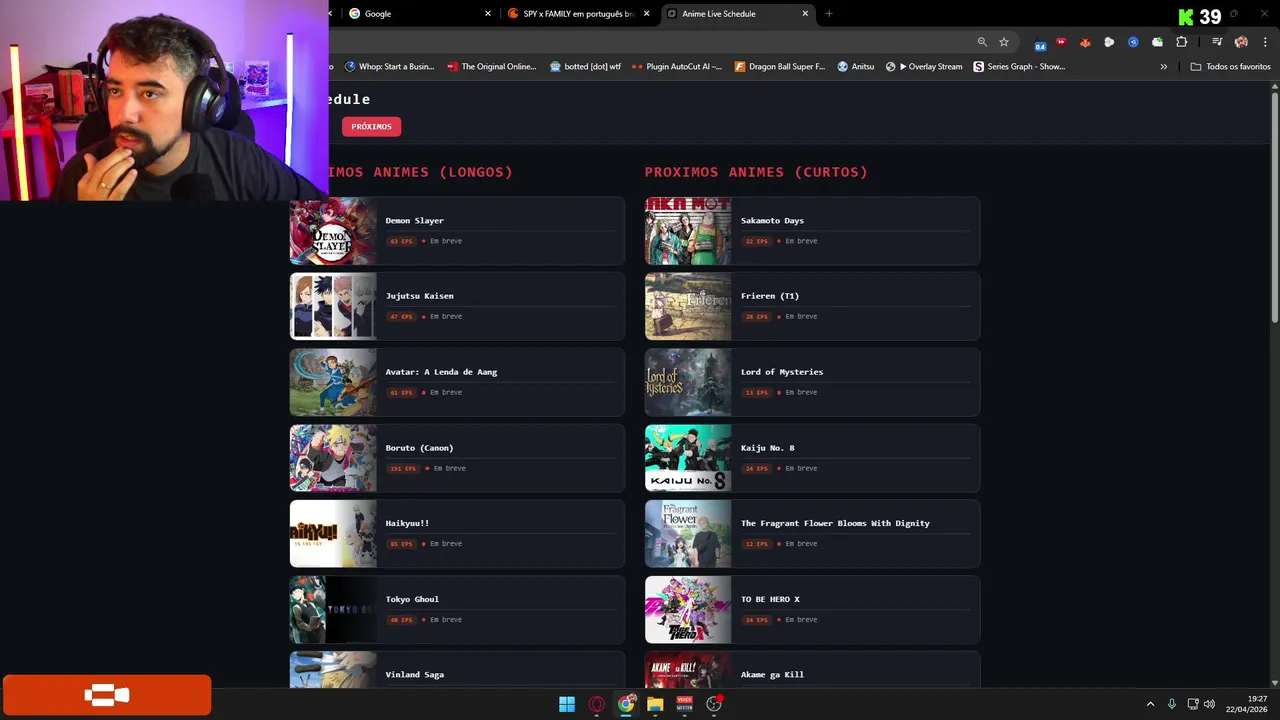Viewport: 1280px width, 720px height.
Task: Open a new tab with plus button
Action: pos(829,13)
